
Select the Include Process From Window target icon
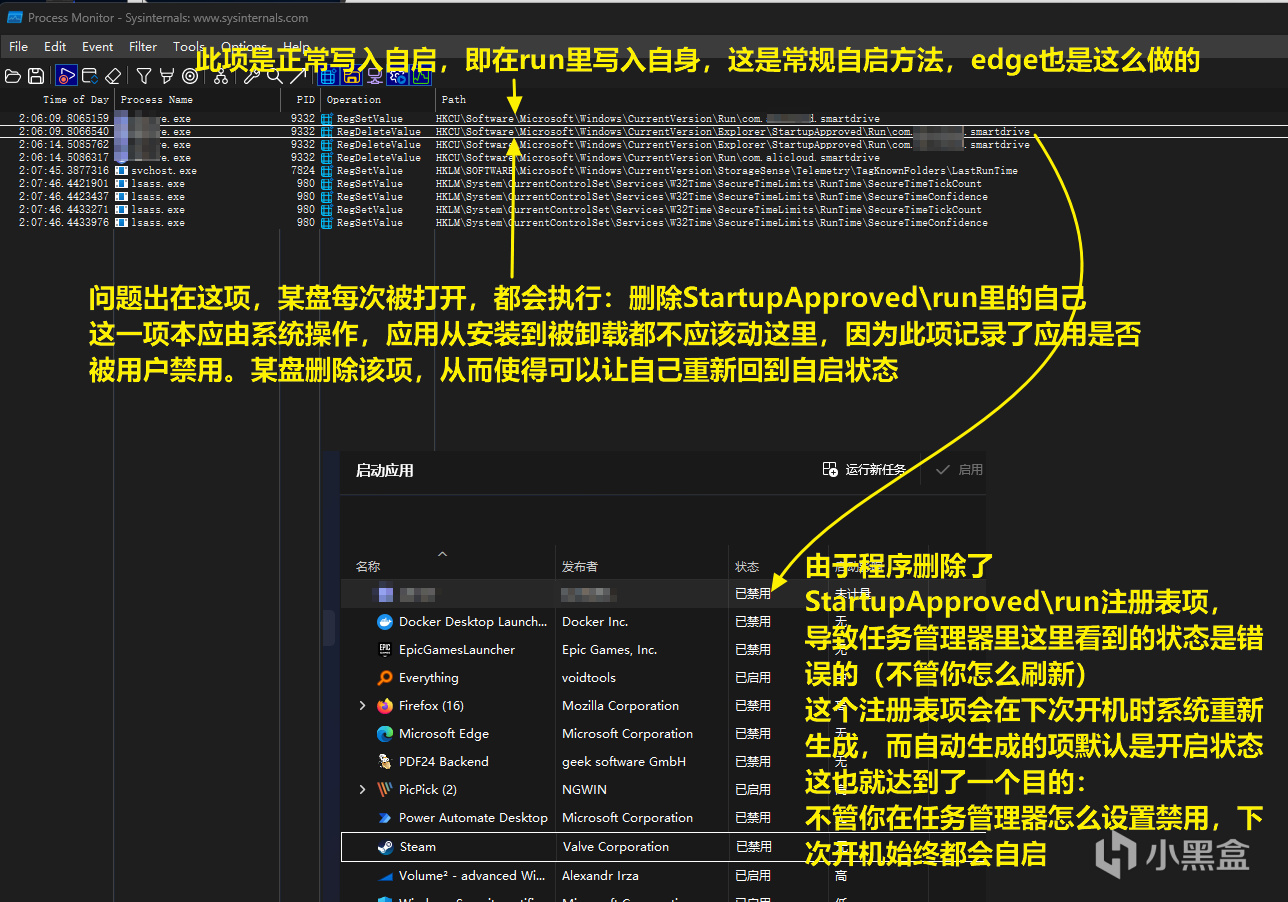(189, 76)
